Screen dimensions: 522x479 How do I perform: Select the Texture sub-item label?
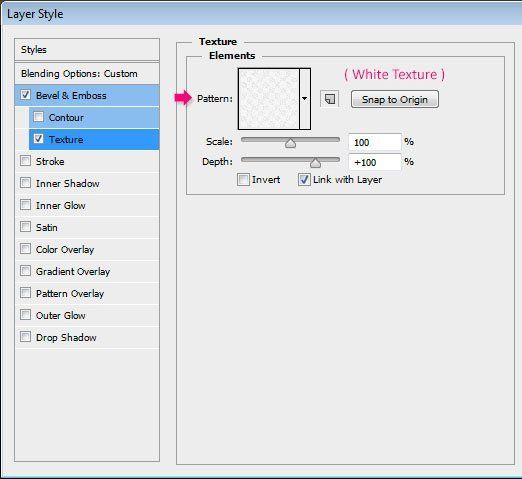pos(66,139)
